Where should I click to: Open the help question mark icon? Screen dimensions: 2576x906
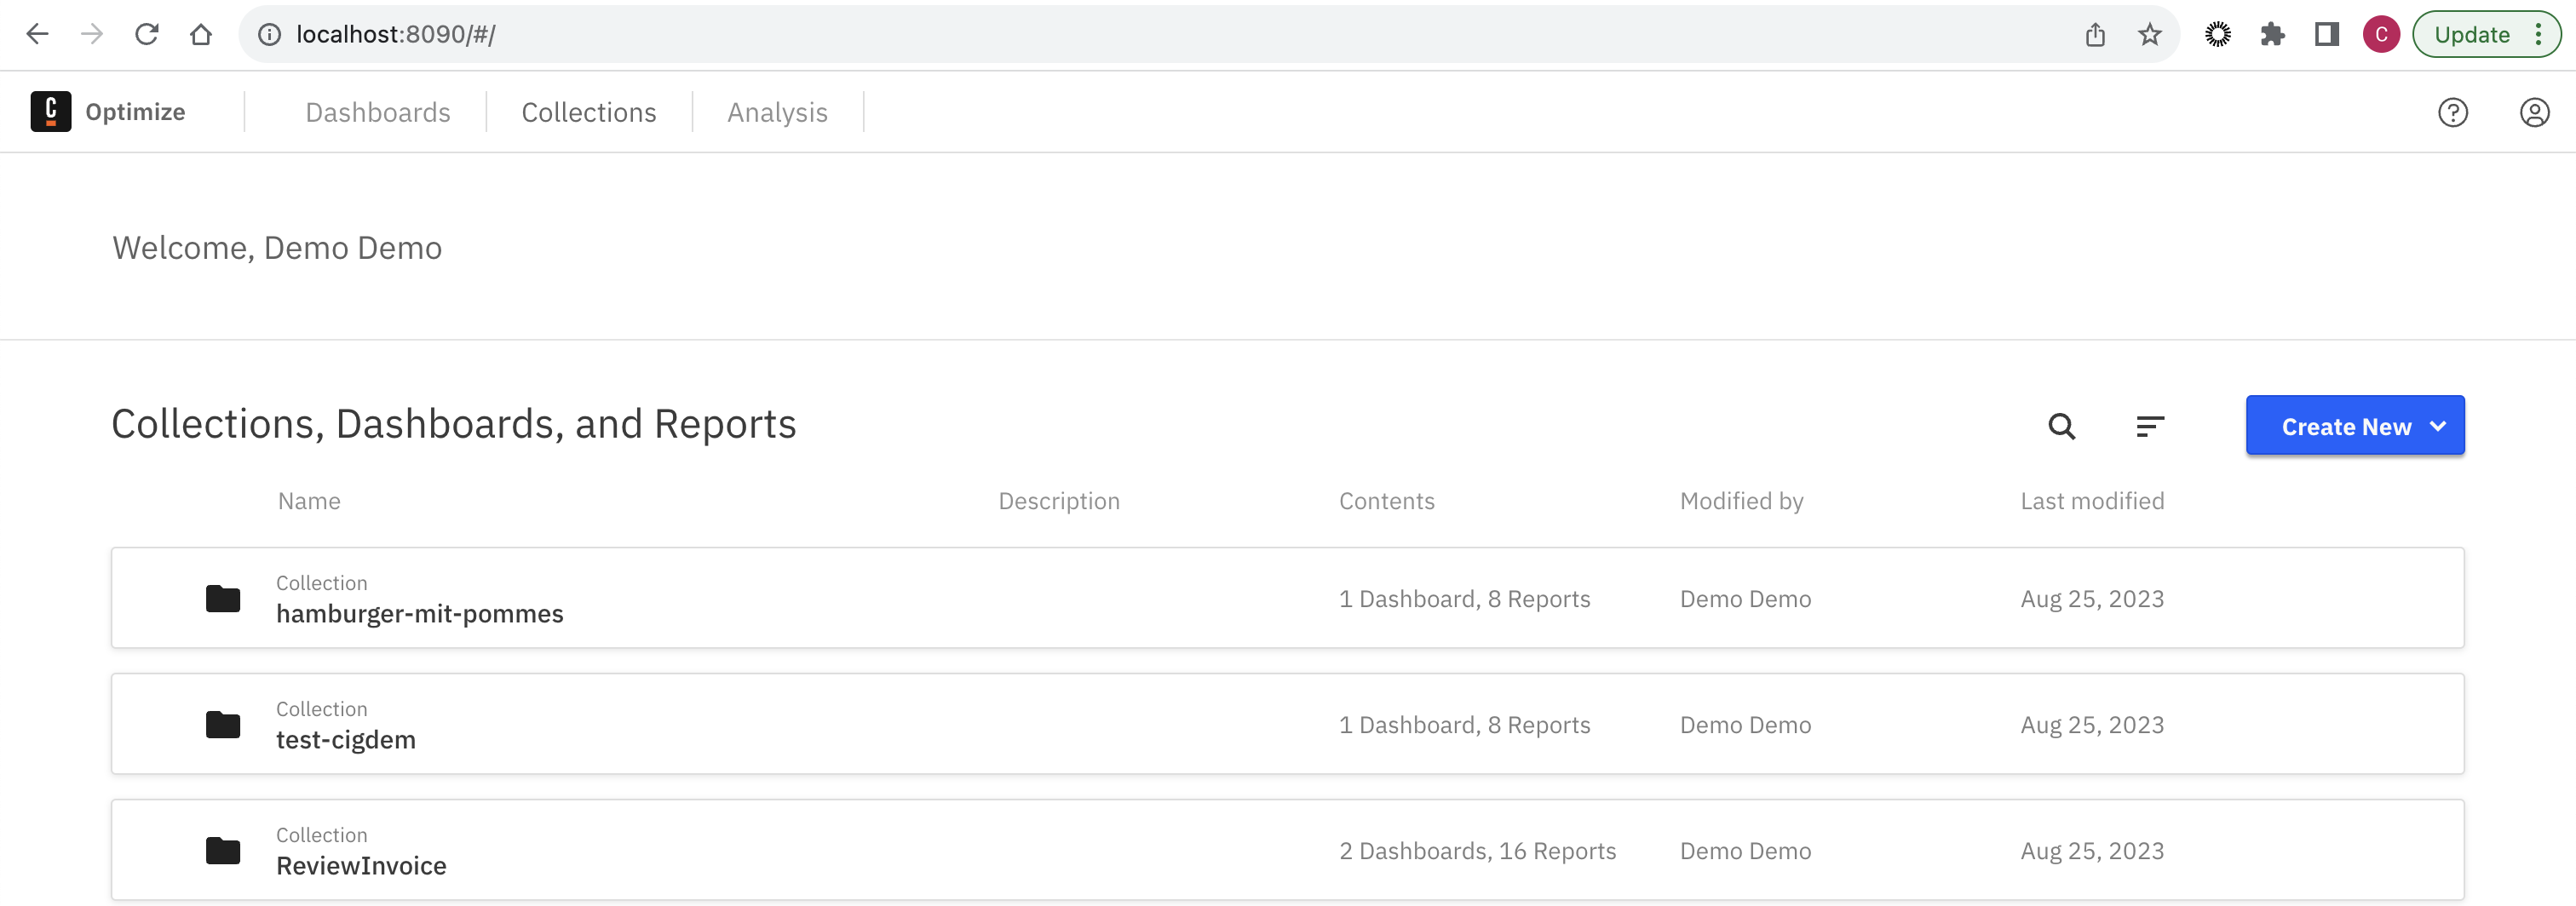pyautogui.click(x=2452, y=112)
